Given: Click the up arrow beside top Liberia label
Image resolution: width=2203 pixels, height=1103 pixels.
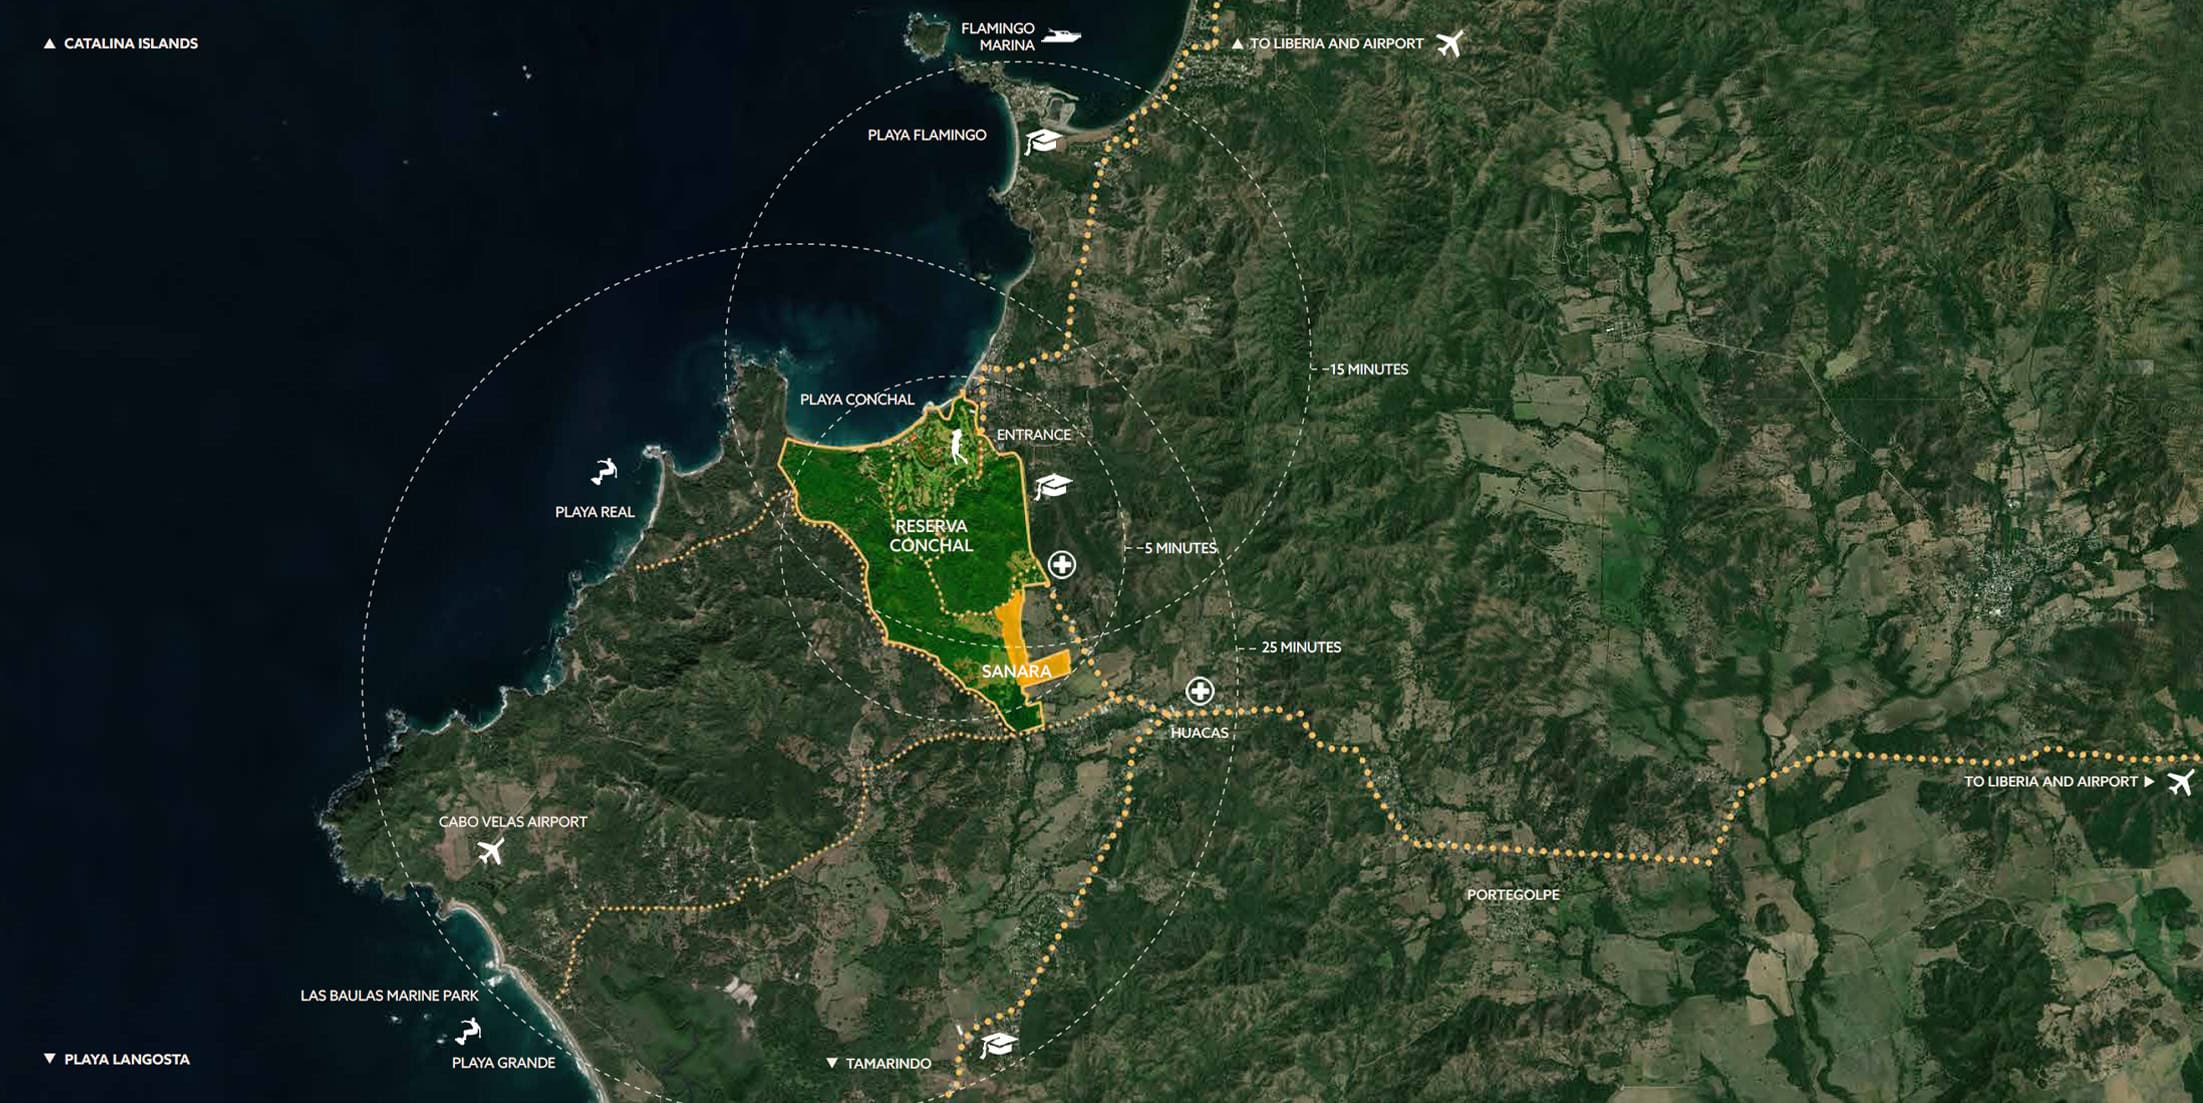Looking at the screenshot, I should pos(1237,43).
